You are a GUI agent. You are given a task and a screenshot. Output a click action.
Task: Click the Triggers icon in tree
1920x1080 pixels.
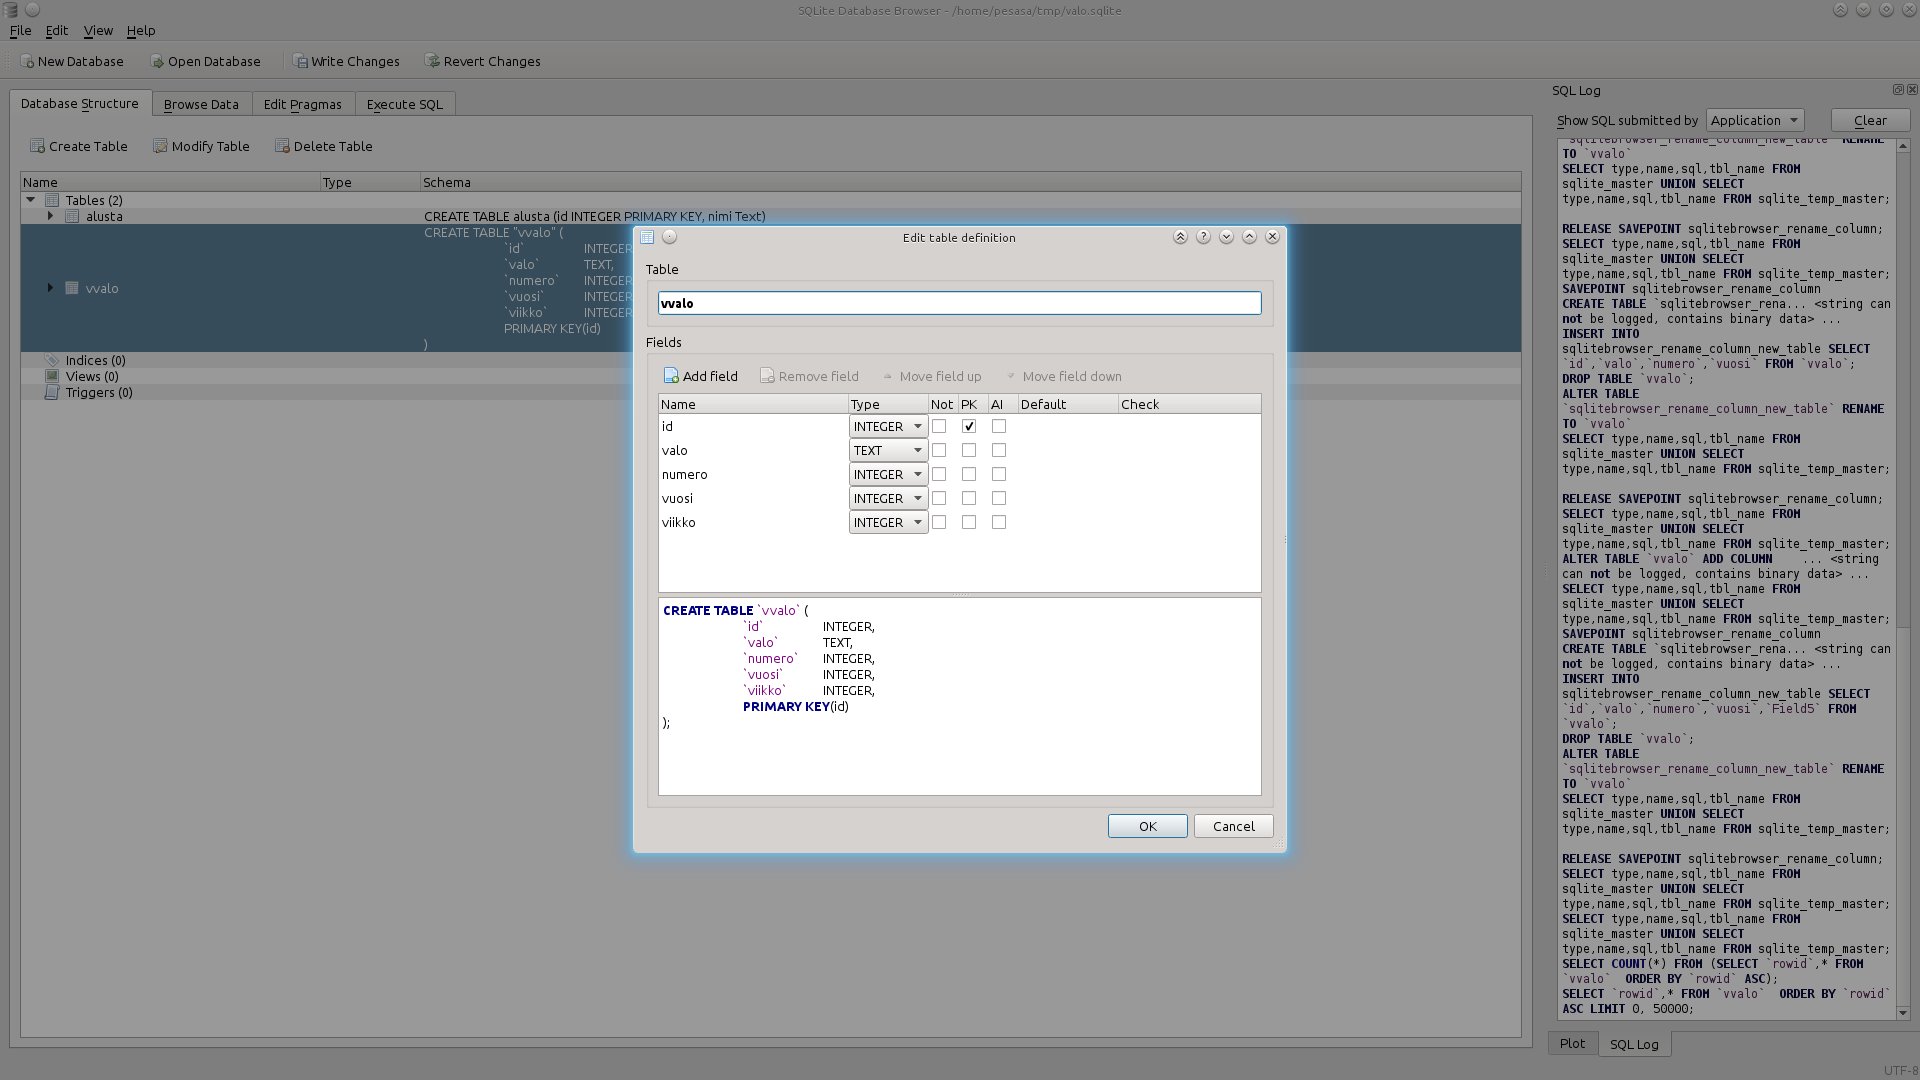point(52,392)
